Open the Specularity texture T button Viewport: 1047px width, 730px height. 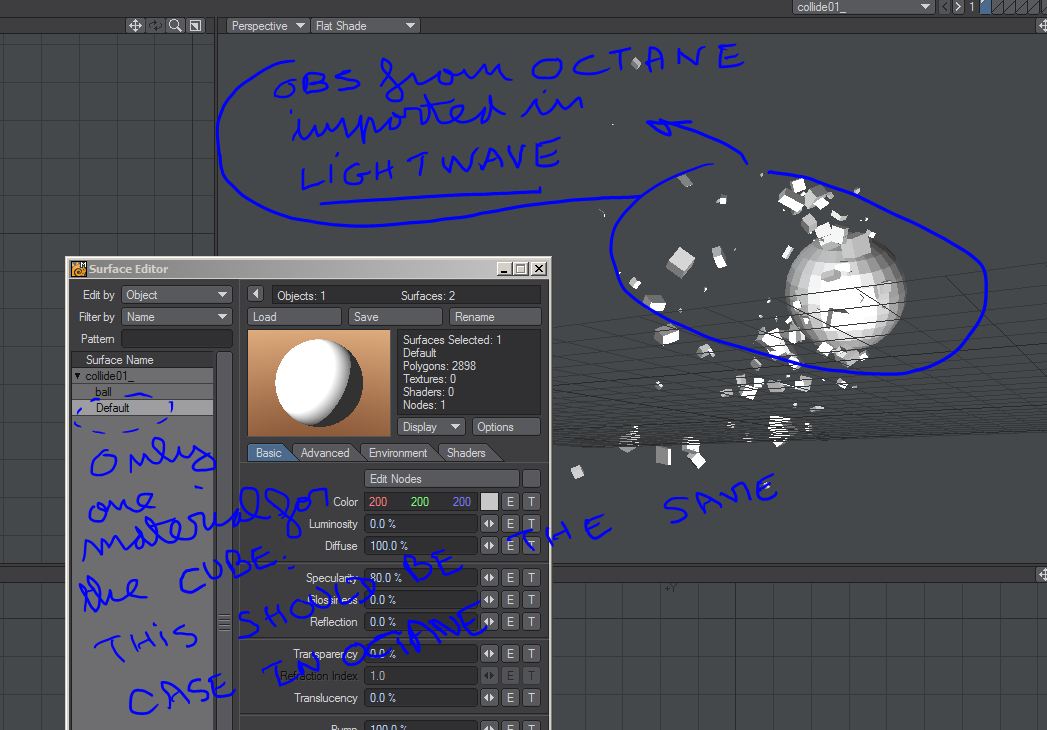pyautogui.click(x=532, y=578)
